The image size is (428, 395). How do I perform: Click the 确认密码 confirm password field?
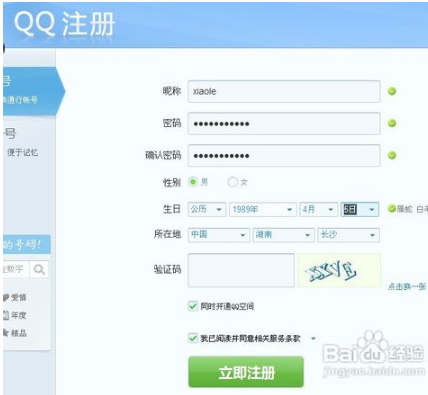click(x=284, y=155)
